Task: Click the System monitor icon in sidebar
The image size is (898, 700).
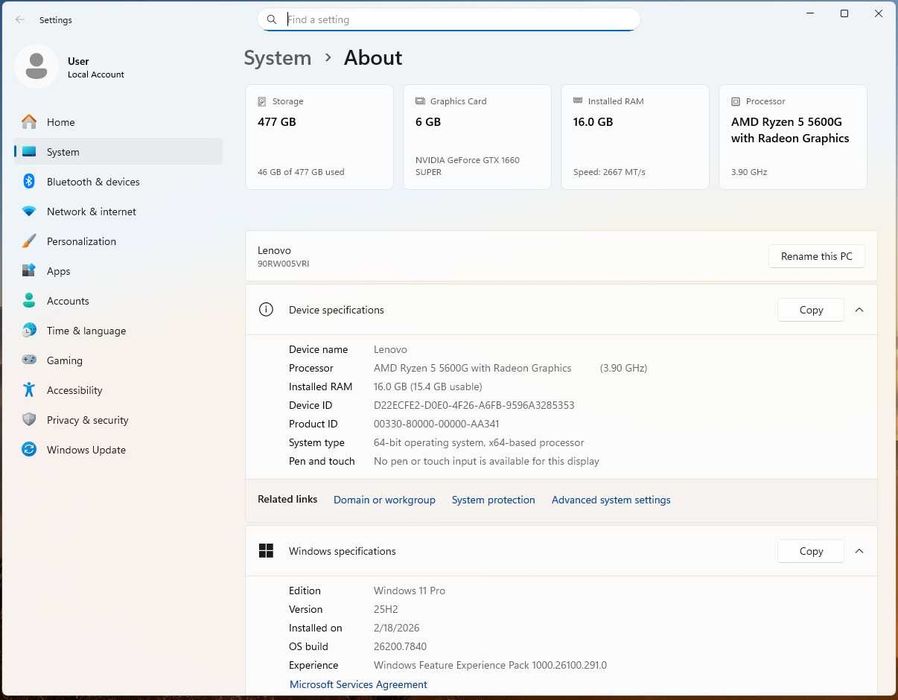Action: [29, 152]
